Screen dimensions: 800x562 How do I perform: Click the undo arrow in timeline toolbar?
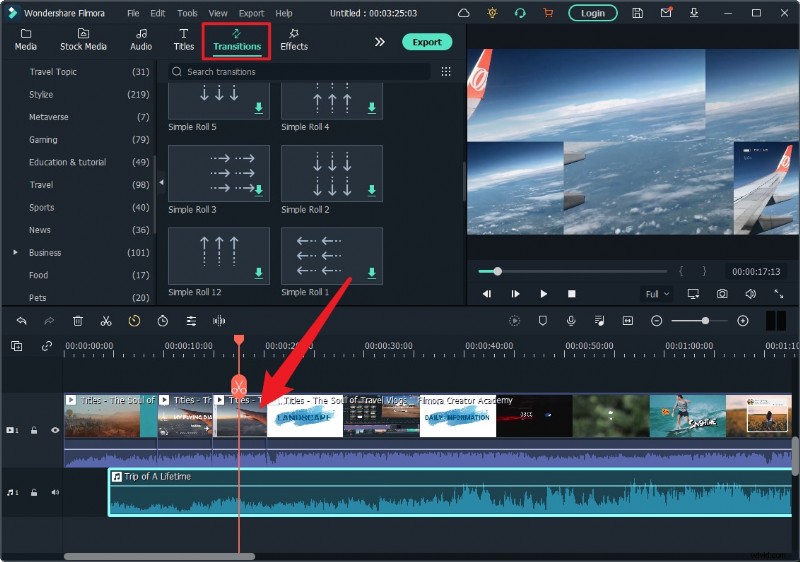click(x=21, y=321)
